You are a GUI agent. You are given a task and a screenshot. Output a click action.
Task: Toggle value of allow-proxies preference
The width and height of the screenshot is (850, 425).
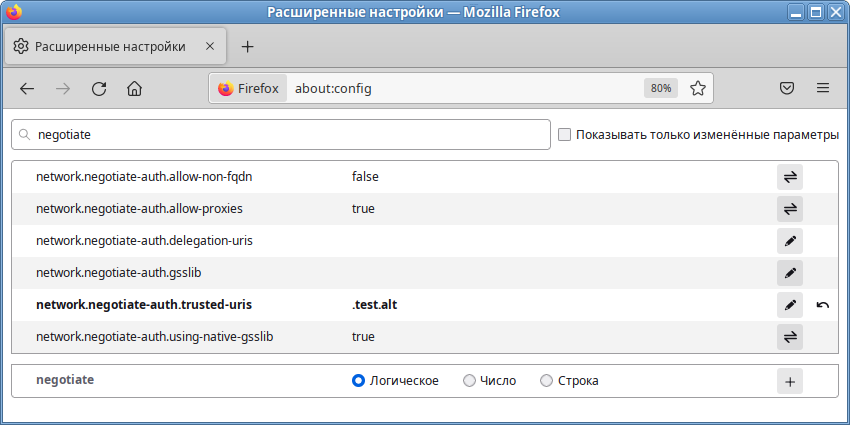[790, 209]
